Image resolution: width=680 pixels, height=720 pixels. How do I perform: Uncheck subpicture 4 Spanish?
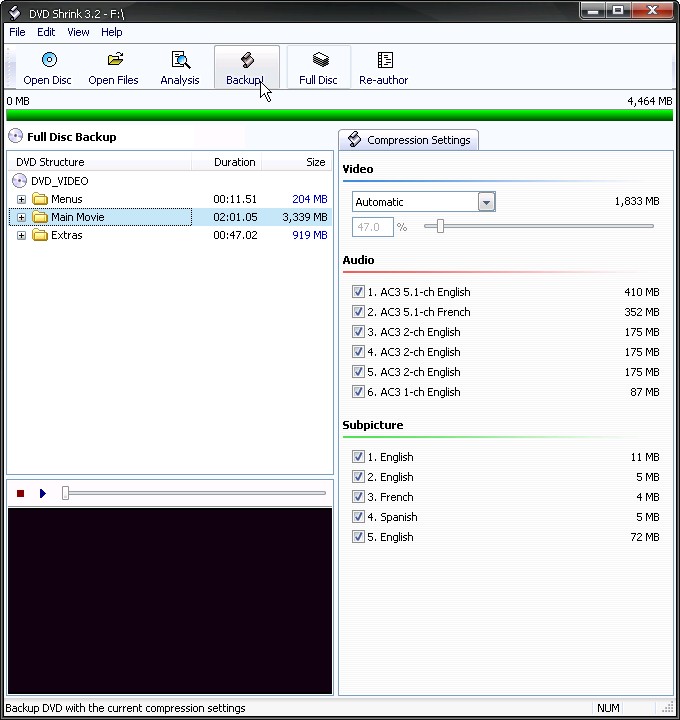358,517
